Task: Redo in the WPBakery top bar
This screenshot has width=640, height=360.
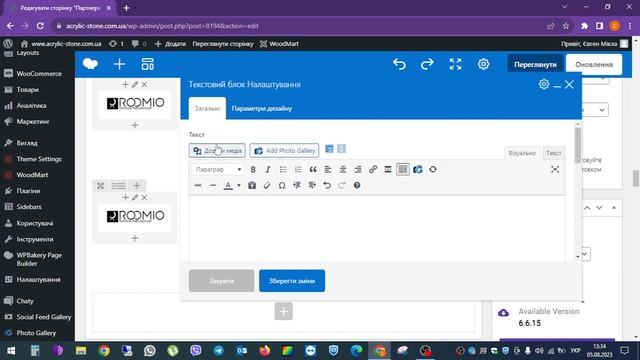Action: coord(427,64)
